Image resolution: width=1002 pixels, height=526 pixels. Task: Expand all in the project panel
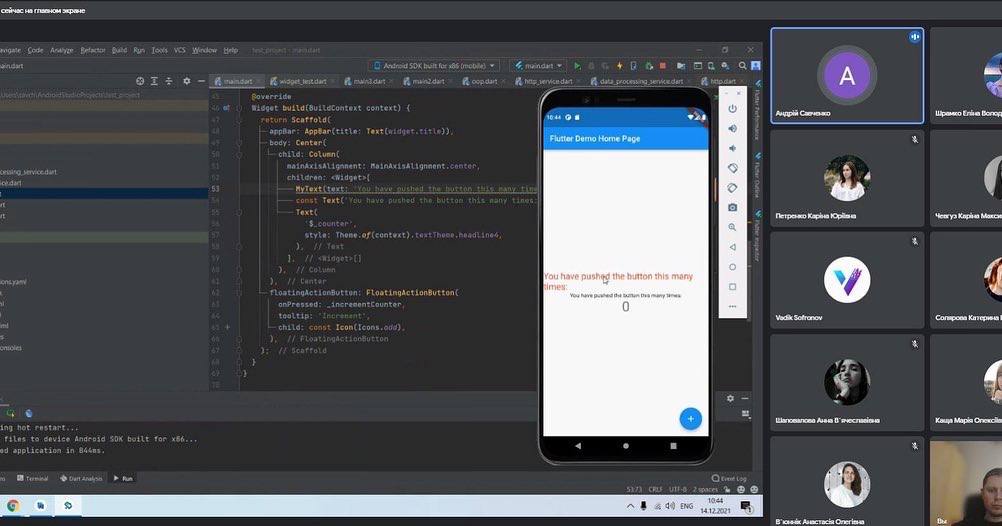(154, 81)
